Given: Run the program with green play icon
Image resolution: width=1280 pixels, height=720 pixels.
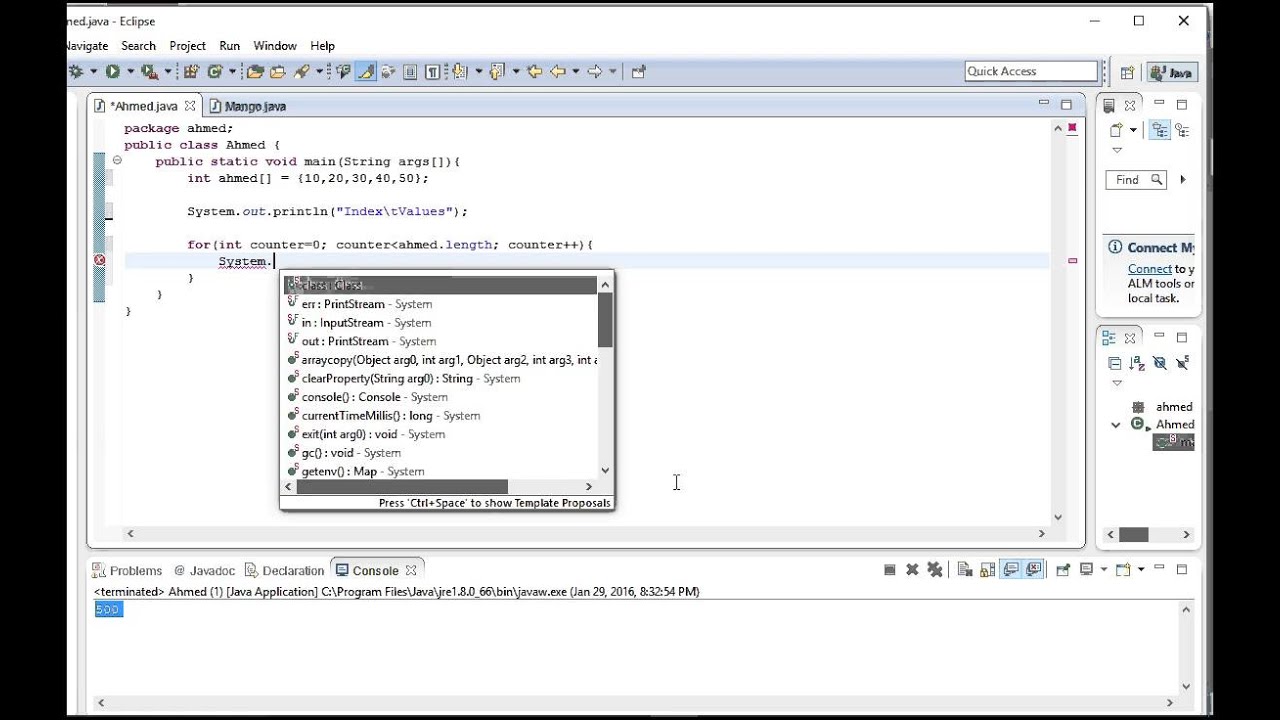Looking at the screenshot, I should 113,72.
